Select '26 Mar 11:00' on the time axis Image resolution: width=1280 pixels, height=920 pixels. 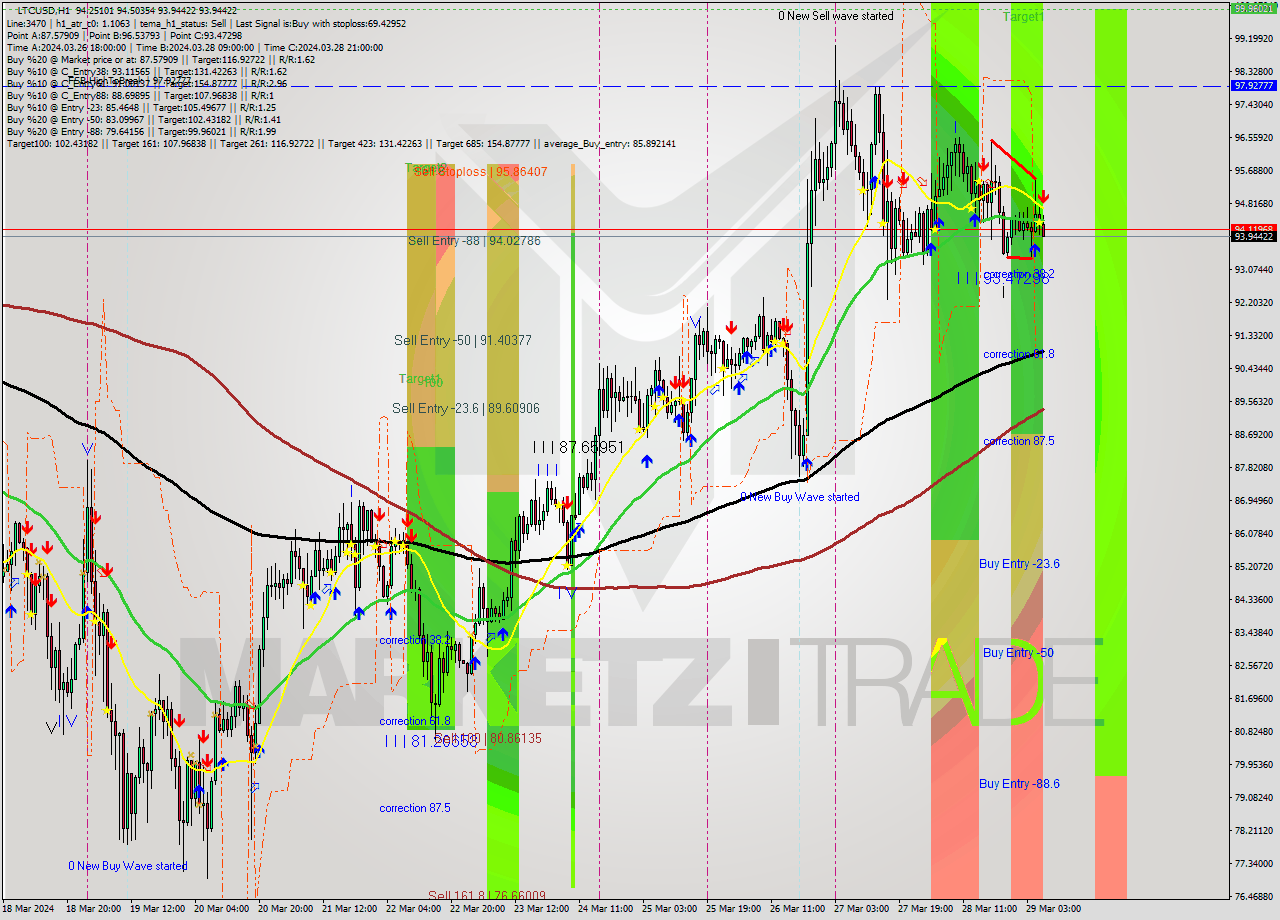[799, 909]
